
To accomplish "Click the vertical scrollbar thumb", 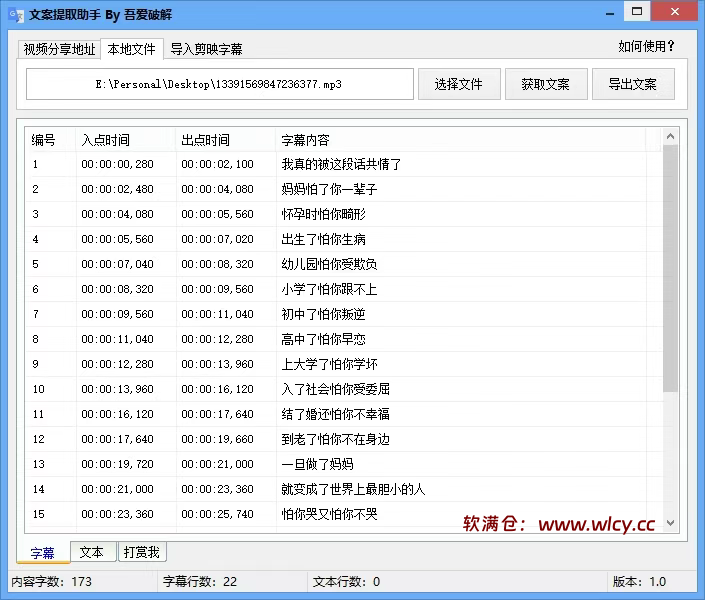I will 670,268.
